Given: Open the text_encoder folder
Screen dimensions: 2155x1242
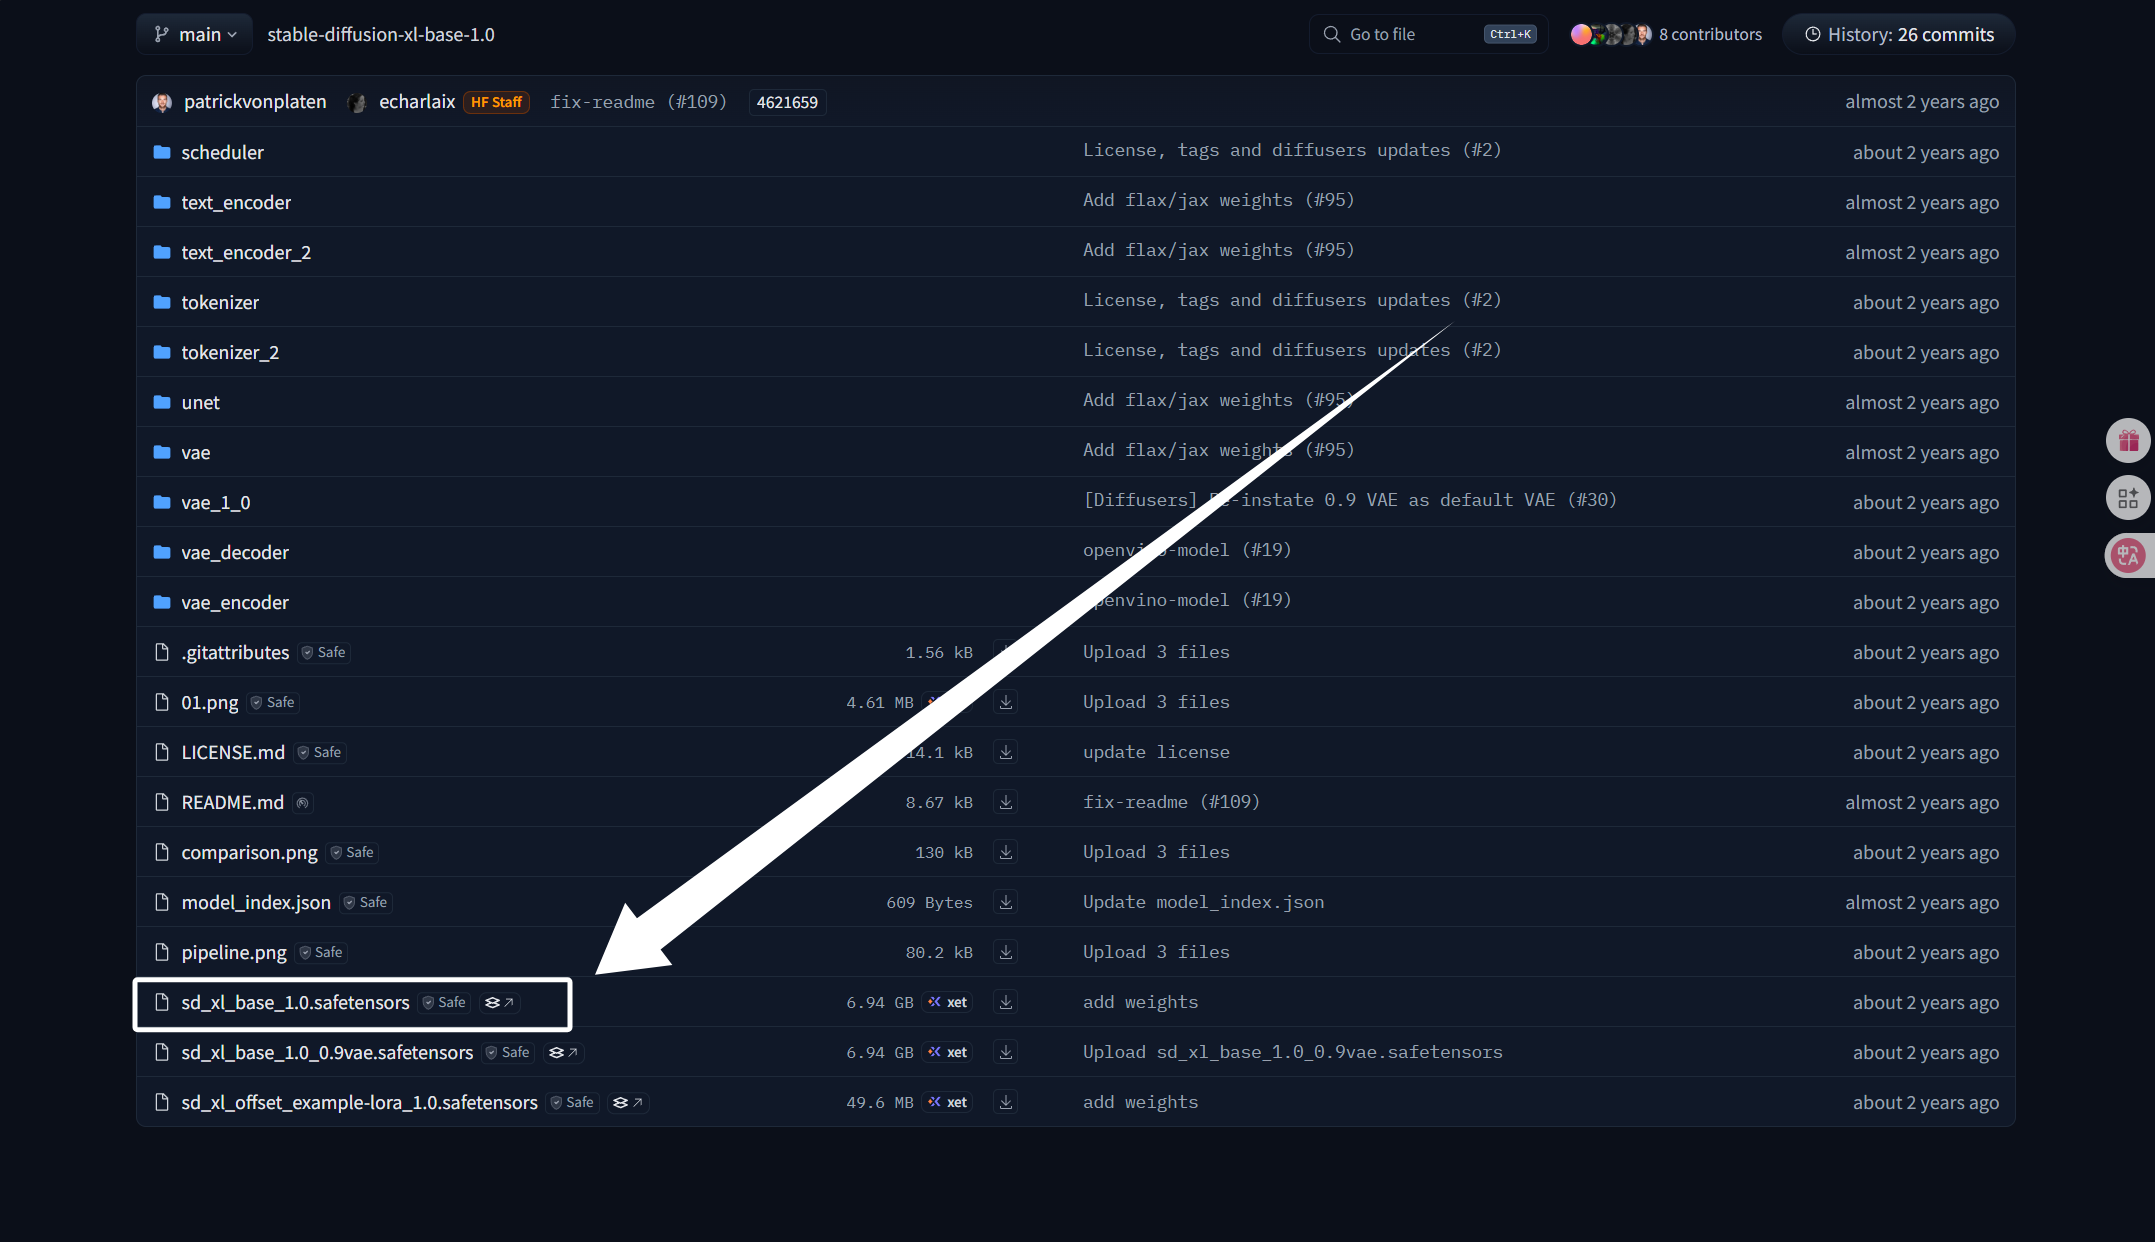Looking at the screenshot, I should (x=236, y=202).
